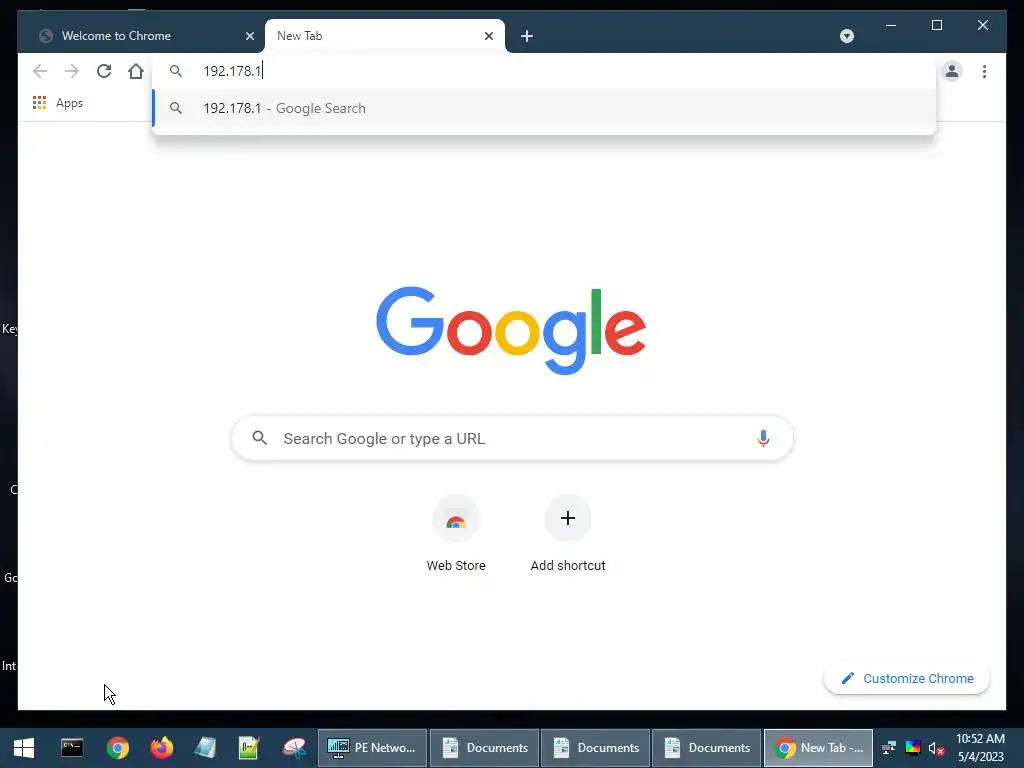Click the muted volume tray icon
Screen dimensions: 1024x768
tap(936, 748)
